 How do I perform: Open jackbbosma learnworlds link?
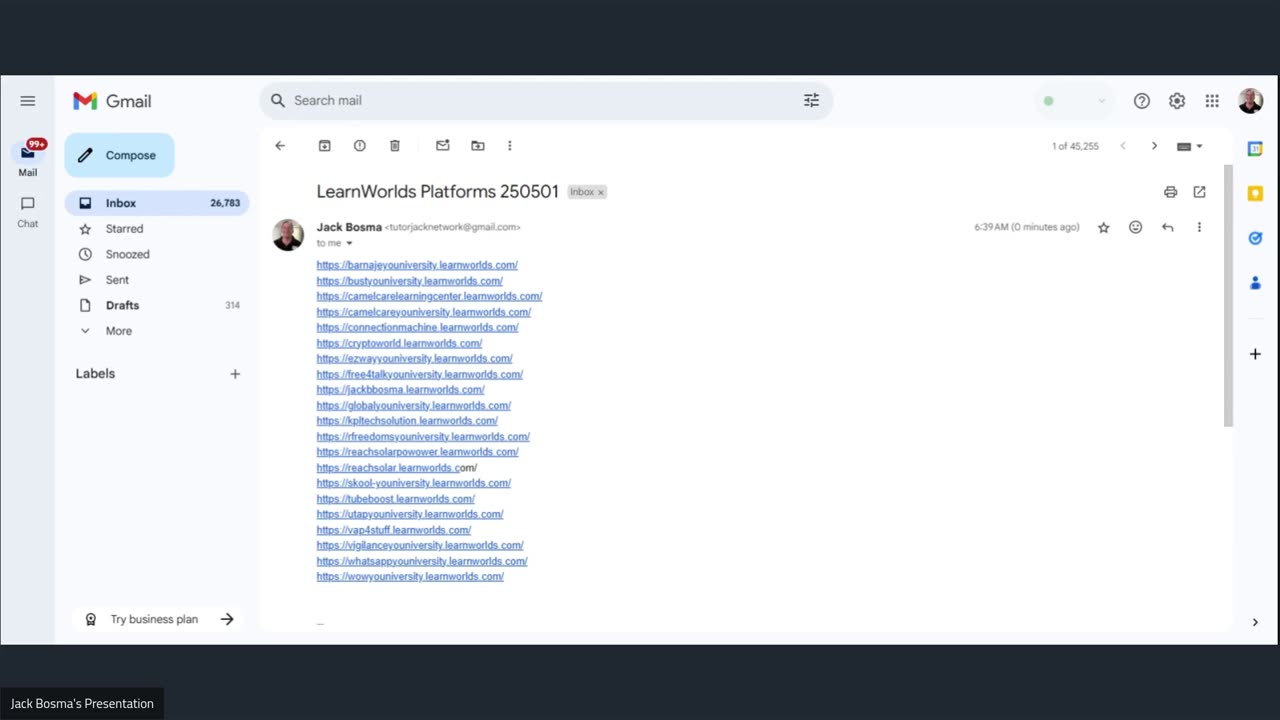click(400, 390)
